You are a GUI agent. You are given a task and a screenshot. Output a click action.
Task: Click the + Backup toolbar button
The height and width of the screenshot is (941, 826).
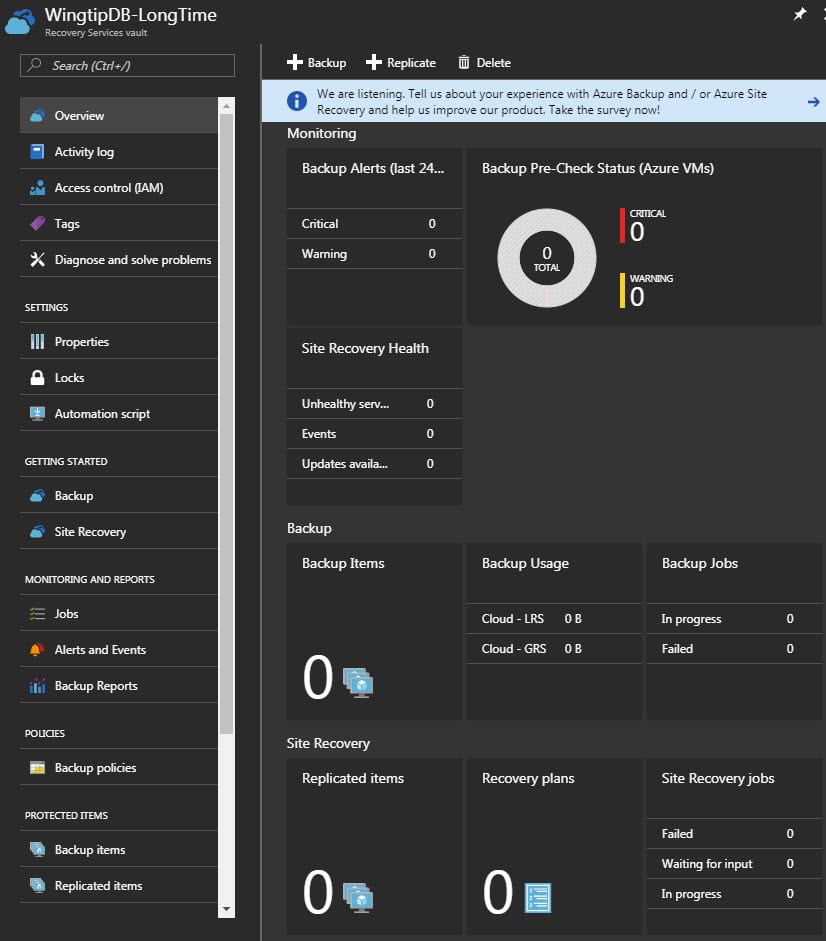pyautogui.click(x=316, y=62)
